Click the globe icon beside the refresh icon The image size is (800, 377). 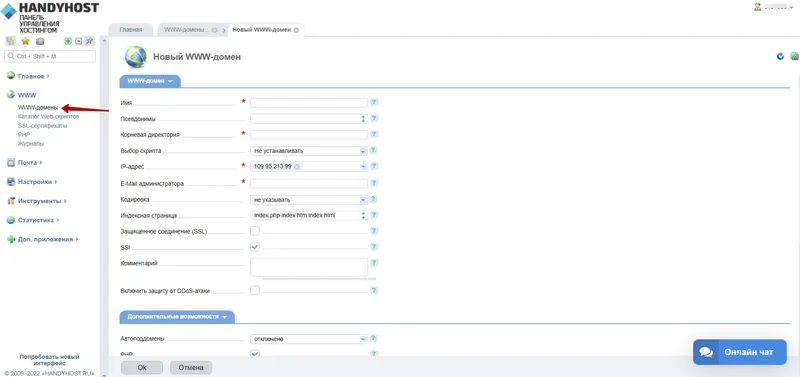click(x=794, y=56)
